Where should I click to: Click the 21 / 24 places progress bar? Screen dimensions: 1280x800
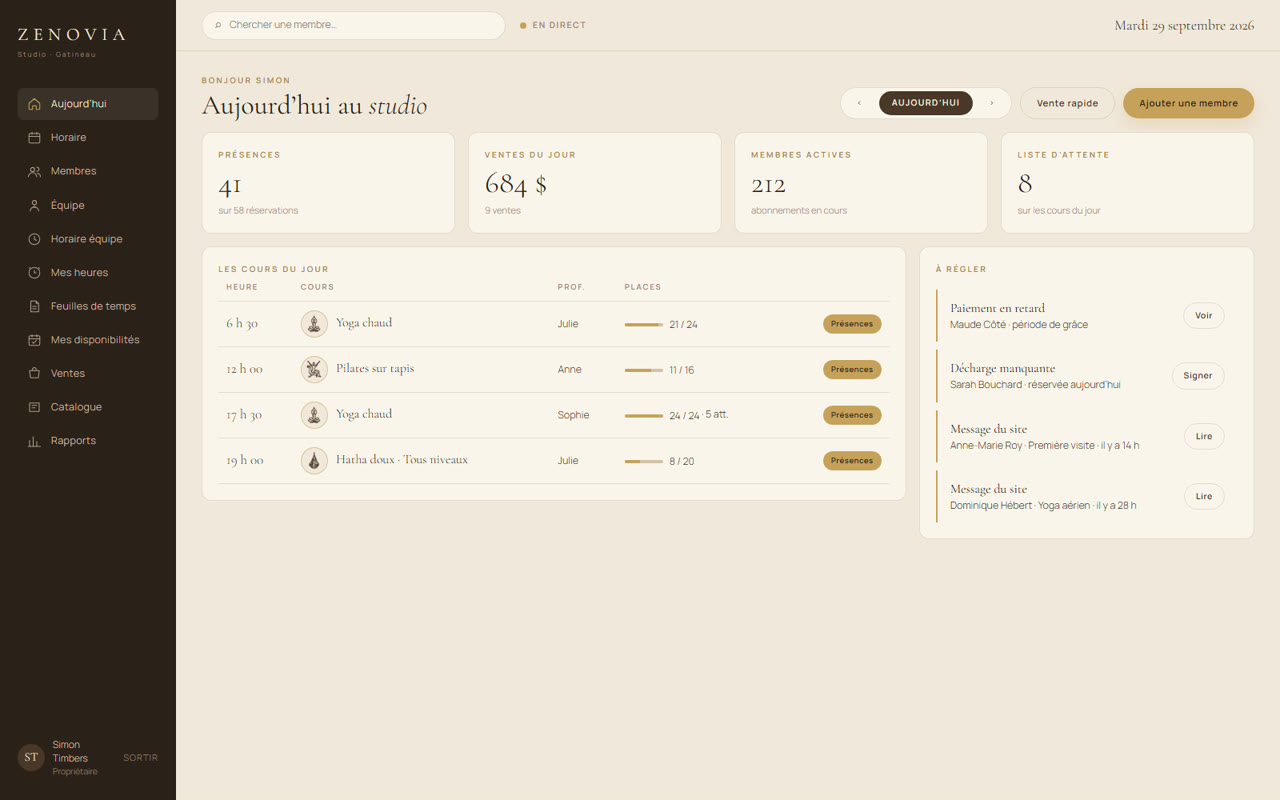[x=644, y=324]
